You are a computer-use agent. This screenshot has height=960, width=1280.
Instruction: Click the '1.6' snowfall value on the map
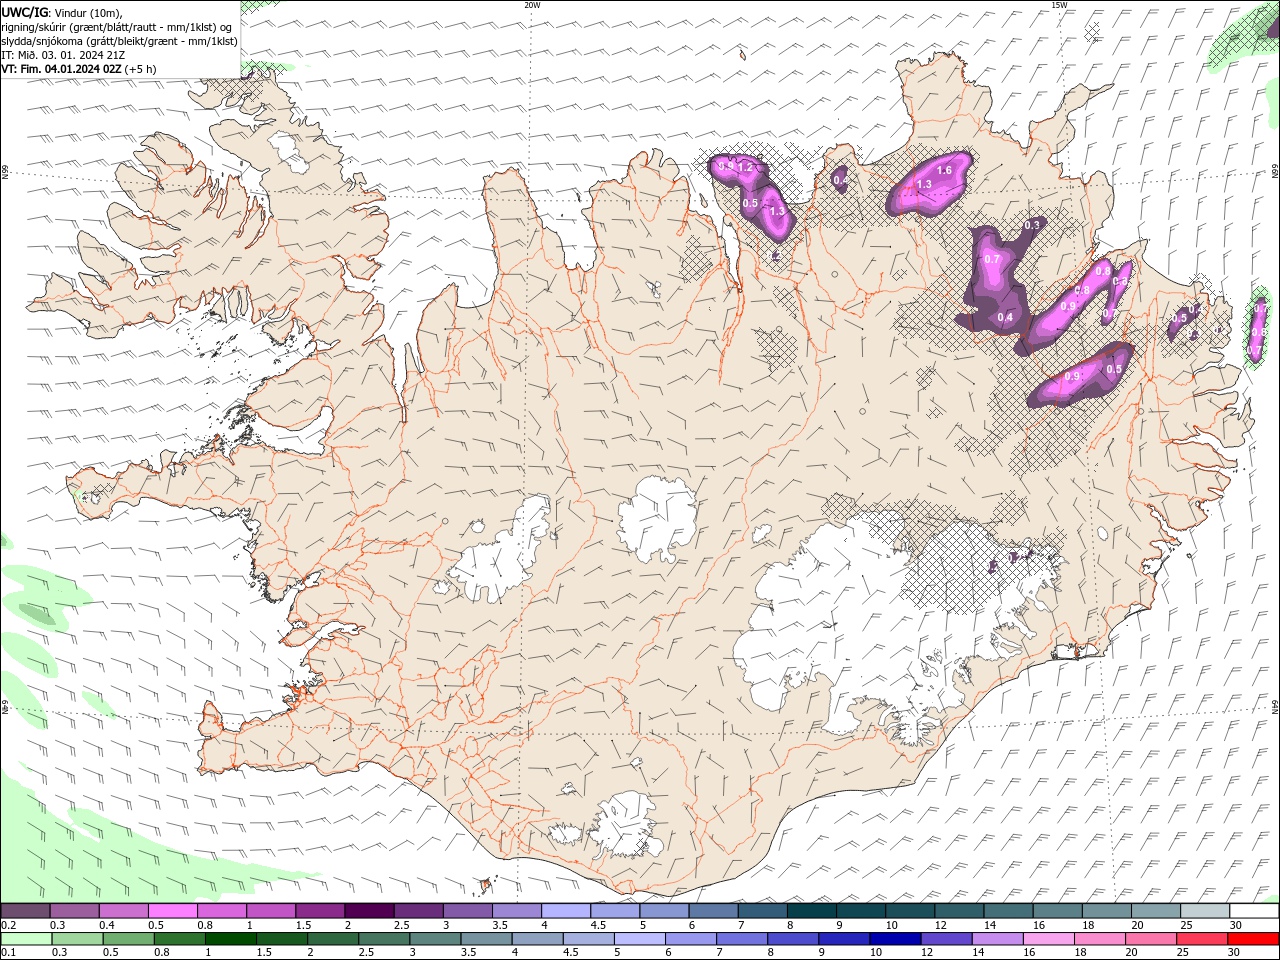click(943, 171)
